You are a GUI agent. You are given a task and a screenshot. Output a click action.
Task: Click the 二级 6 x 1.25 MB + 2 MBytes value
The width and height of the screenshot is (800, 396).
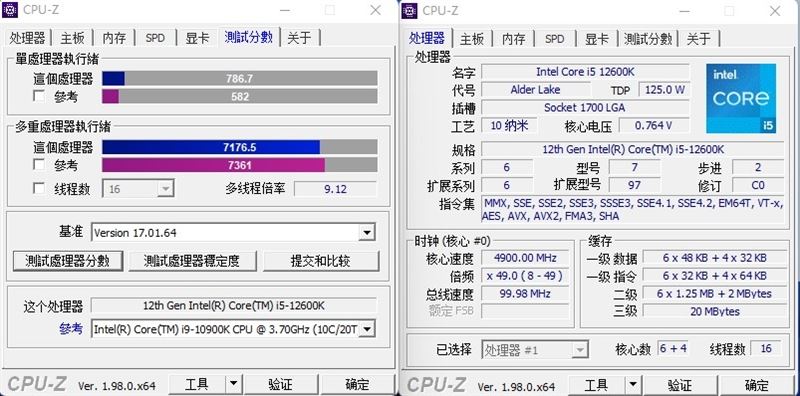click(x=714, y=293)
